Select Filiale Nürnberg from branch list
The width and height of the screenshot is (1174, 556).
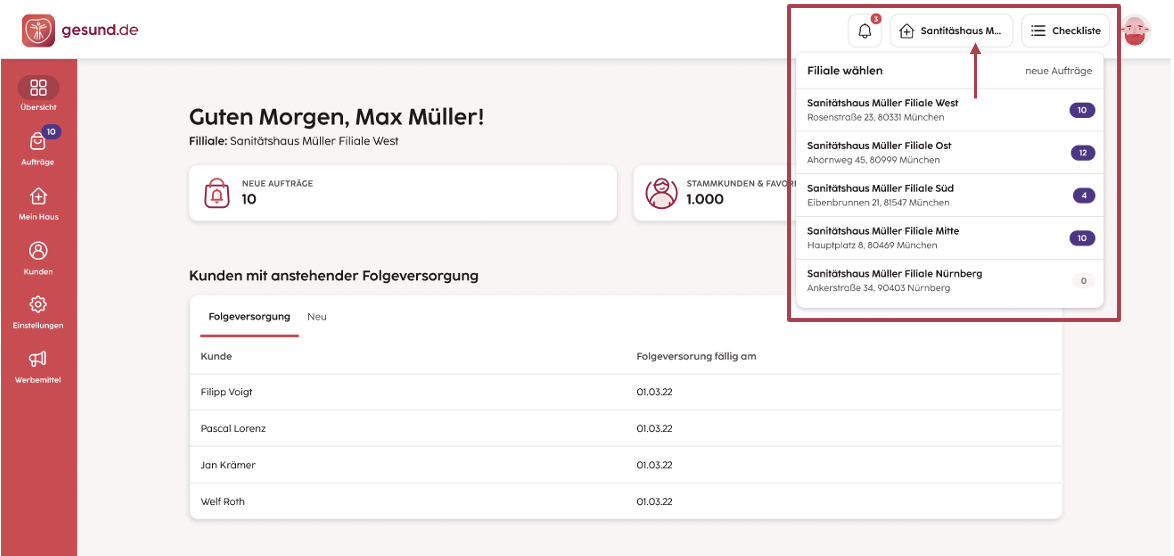click(x=949, y=281)
